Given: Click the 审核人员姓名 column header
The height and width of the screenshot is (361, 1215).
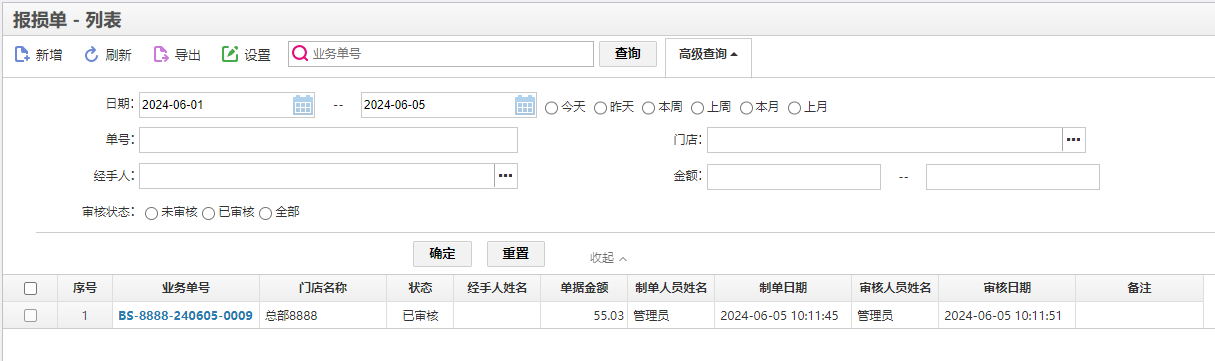Looking at the screenshot, I should click(895, 288).
